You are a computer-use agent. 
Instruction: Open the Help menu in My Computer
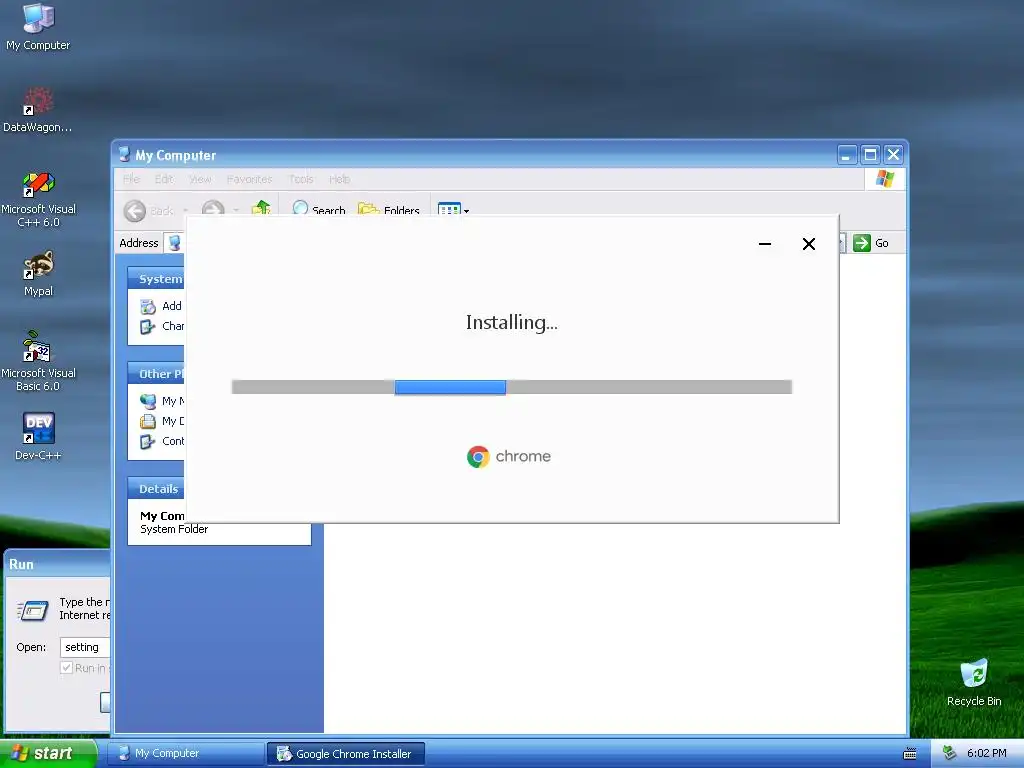click(340, 179)
